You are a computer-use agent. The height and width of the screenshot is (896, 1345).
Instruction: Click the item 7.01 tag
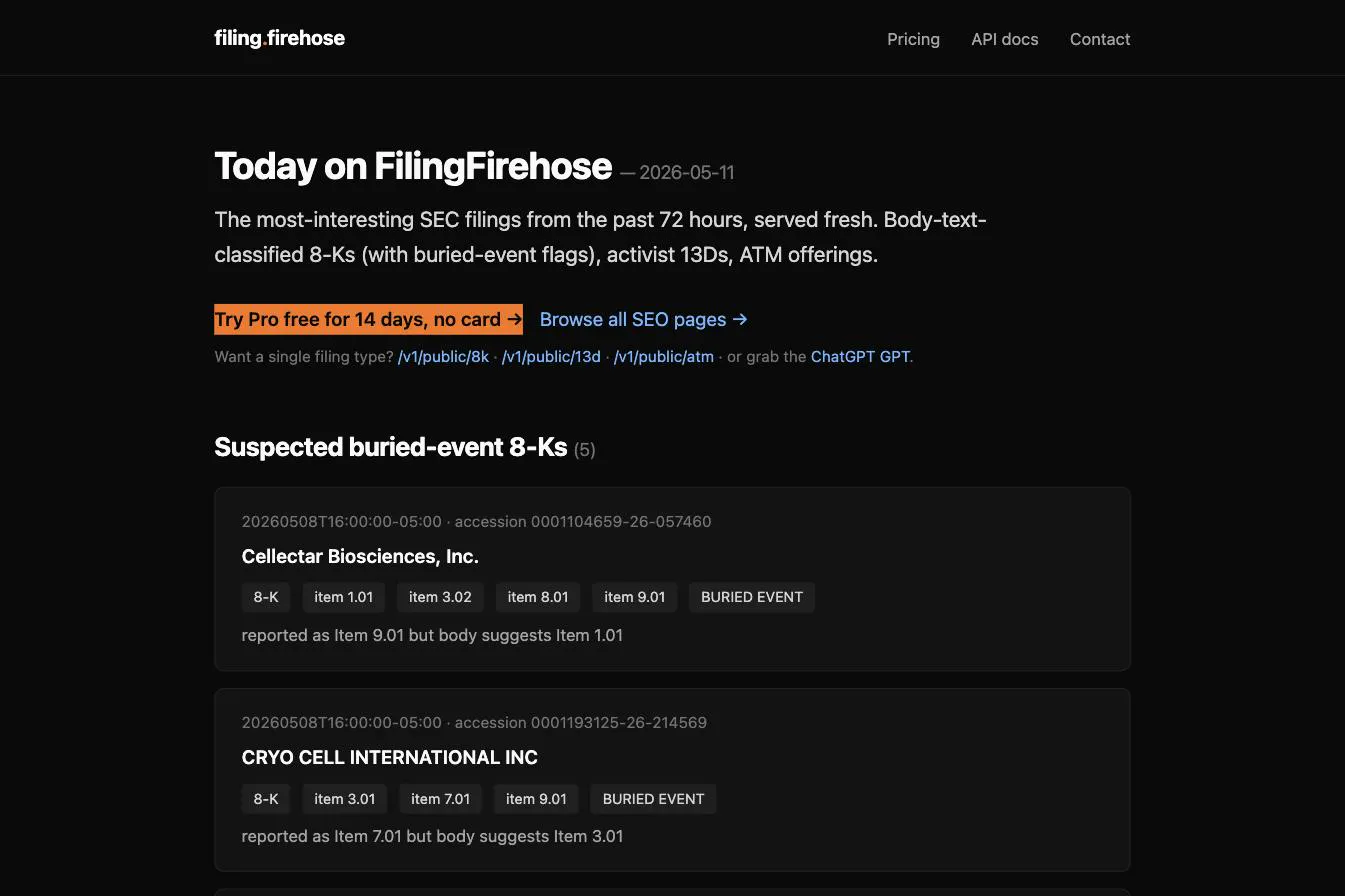point(440,799)
